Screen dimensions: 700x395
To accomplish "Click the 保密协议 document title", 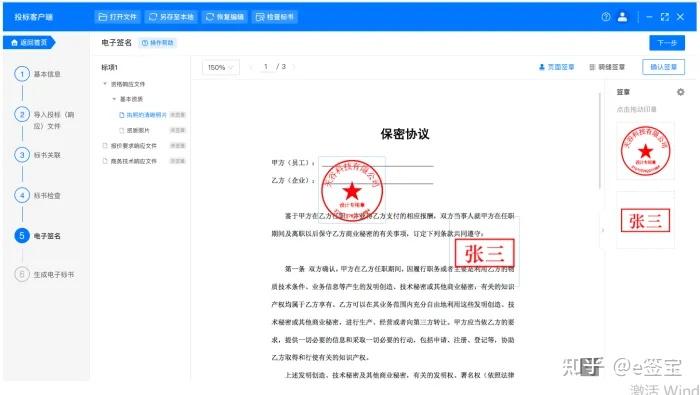I will pyautogui.click(x=405, y=134).
